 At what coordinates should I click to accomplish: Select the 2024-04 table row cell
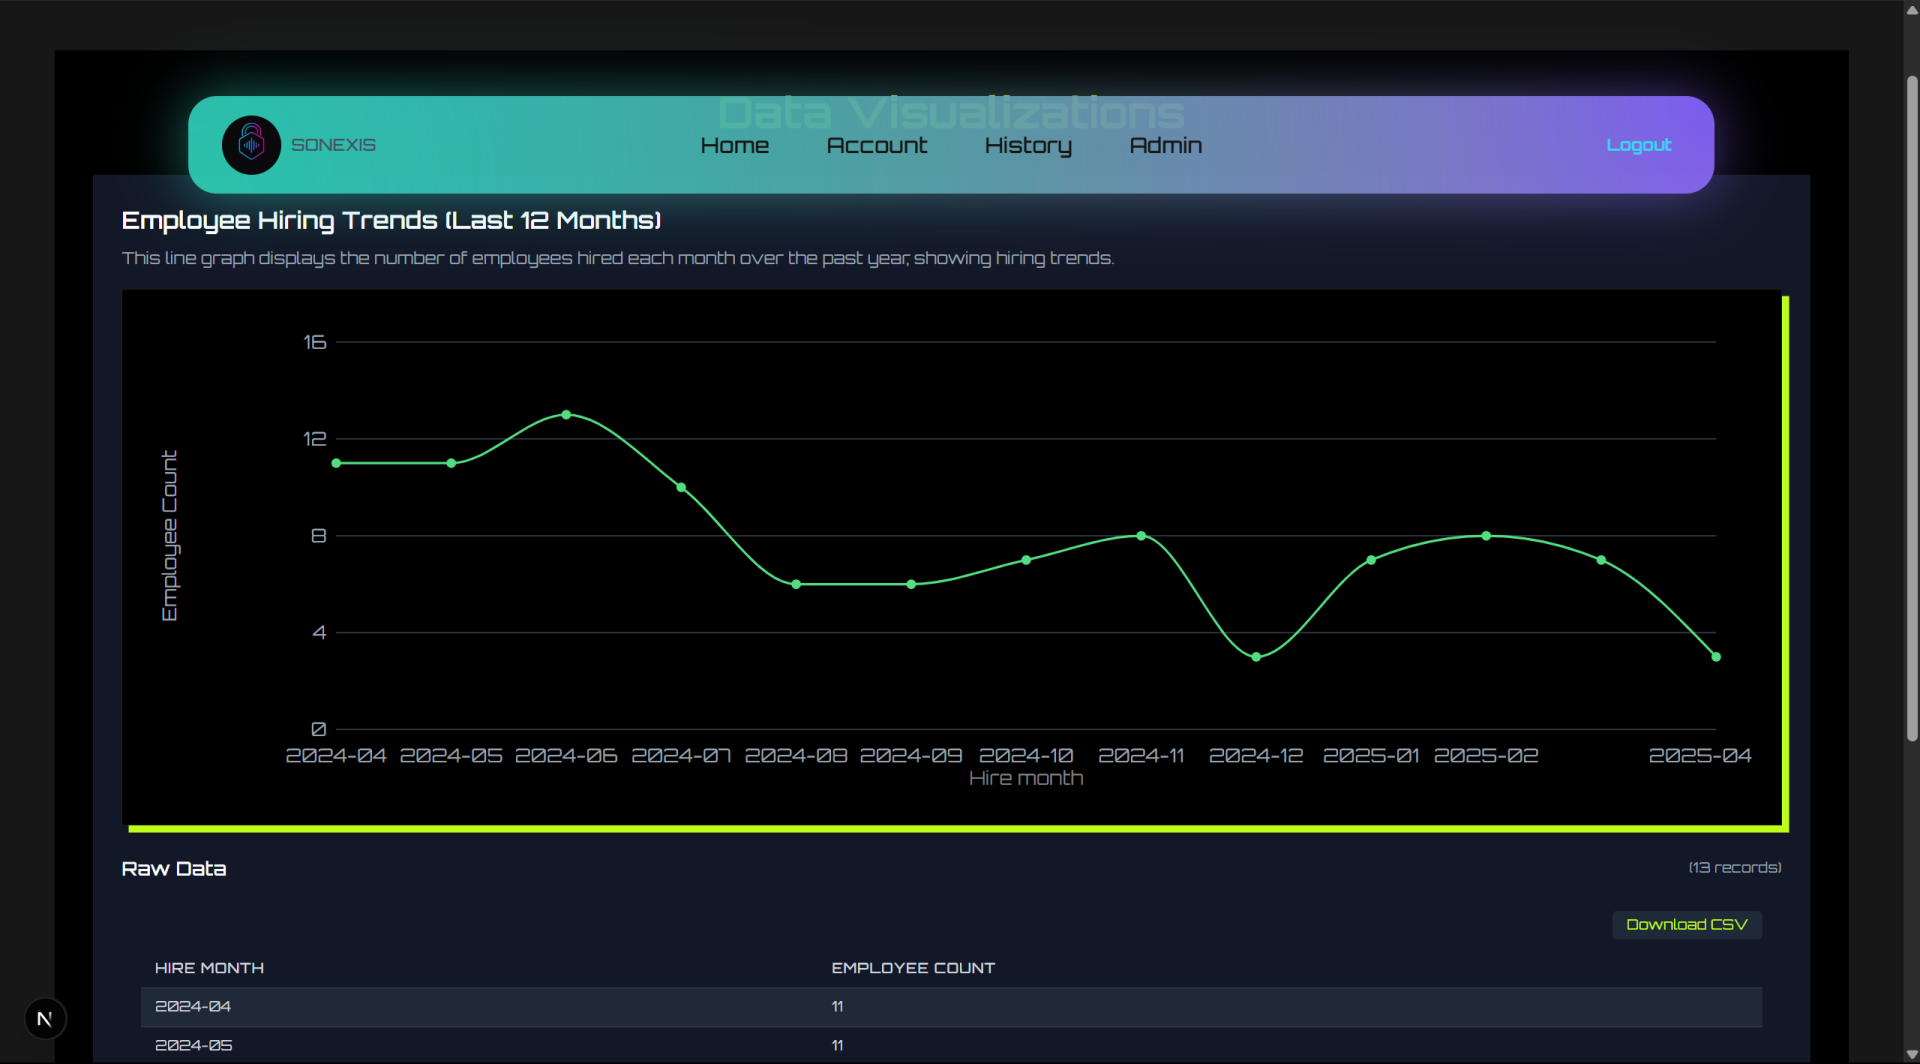193,1007
